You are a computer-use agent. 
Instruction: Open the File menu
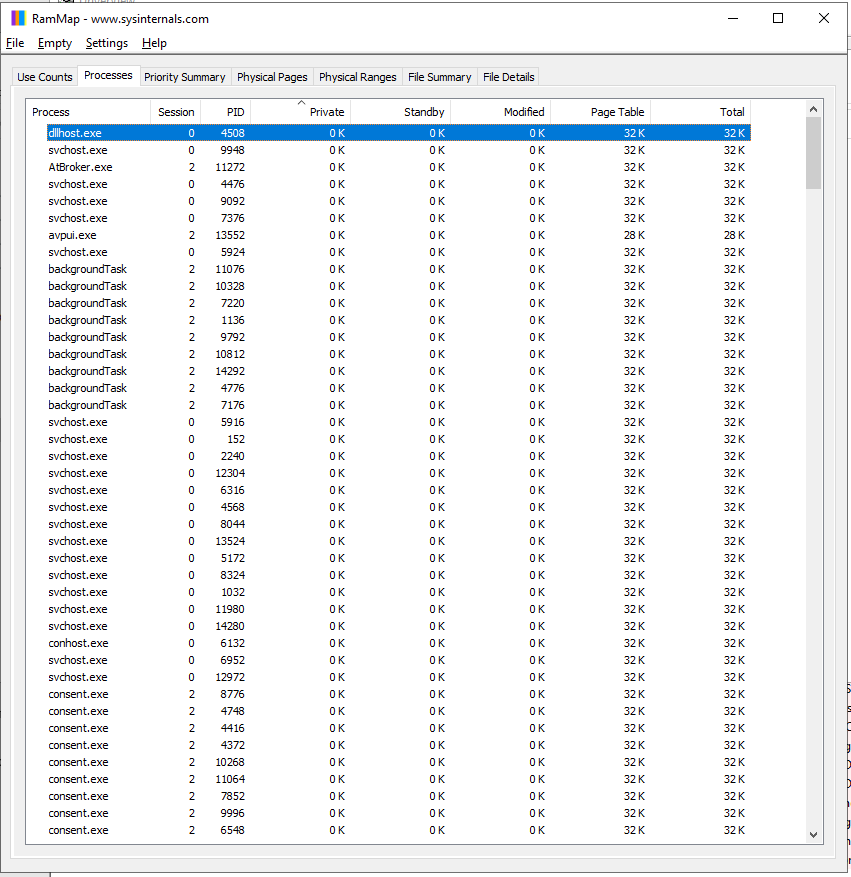click(x=15, y=43)
